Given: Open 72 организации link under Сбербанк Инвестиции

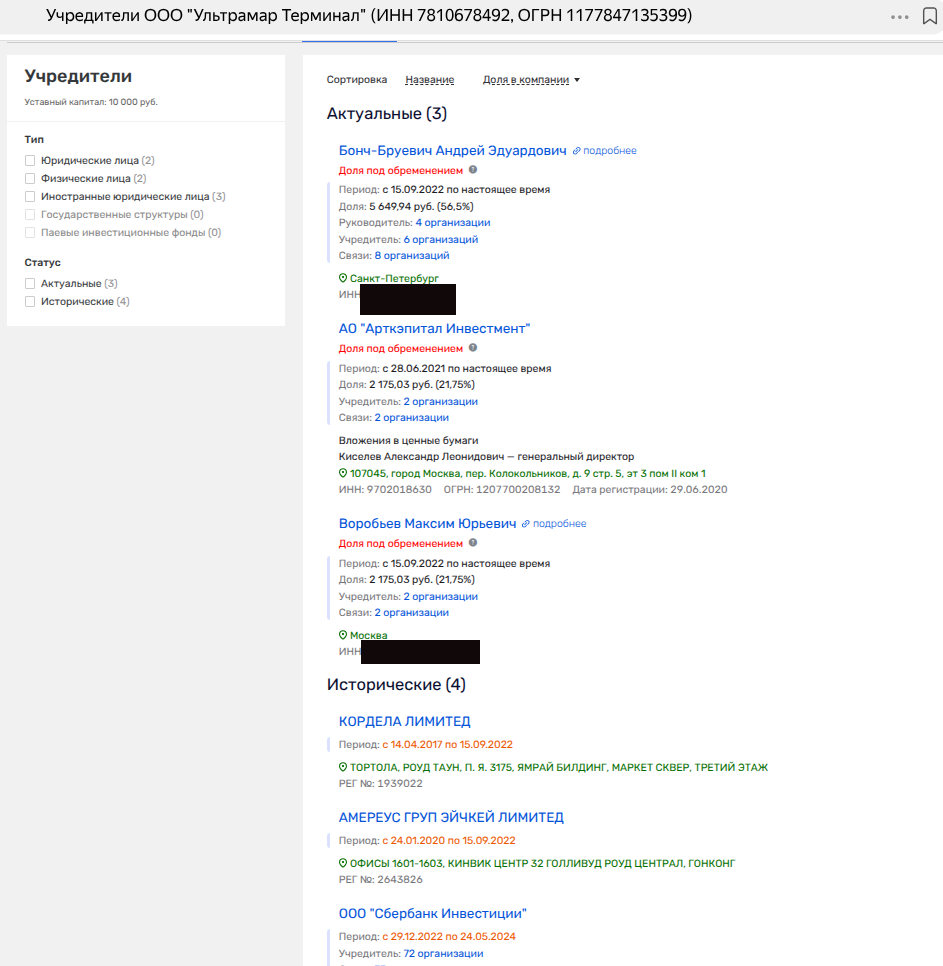Looking at the screenshot, I should point(443,953).
